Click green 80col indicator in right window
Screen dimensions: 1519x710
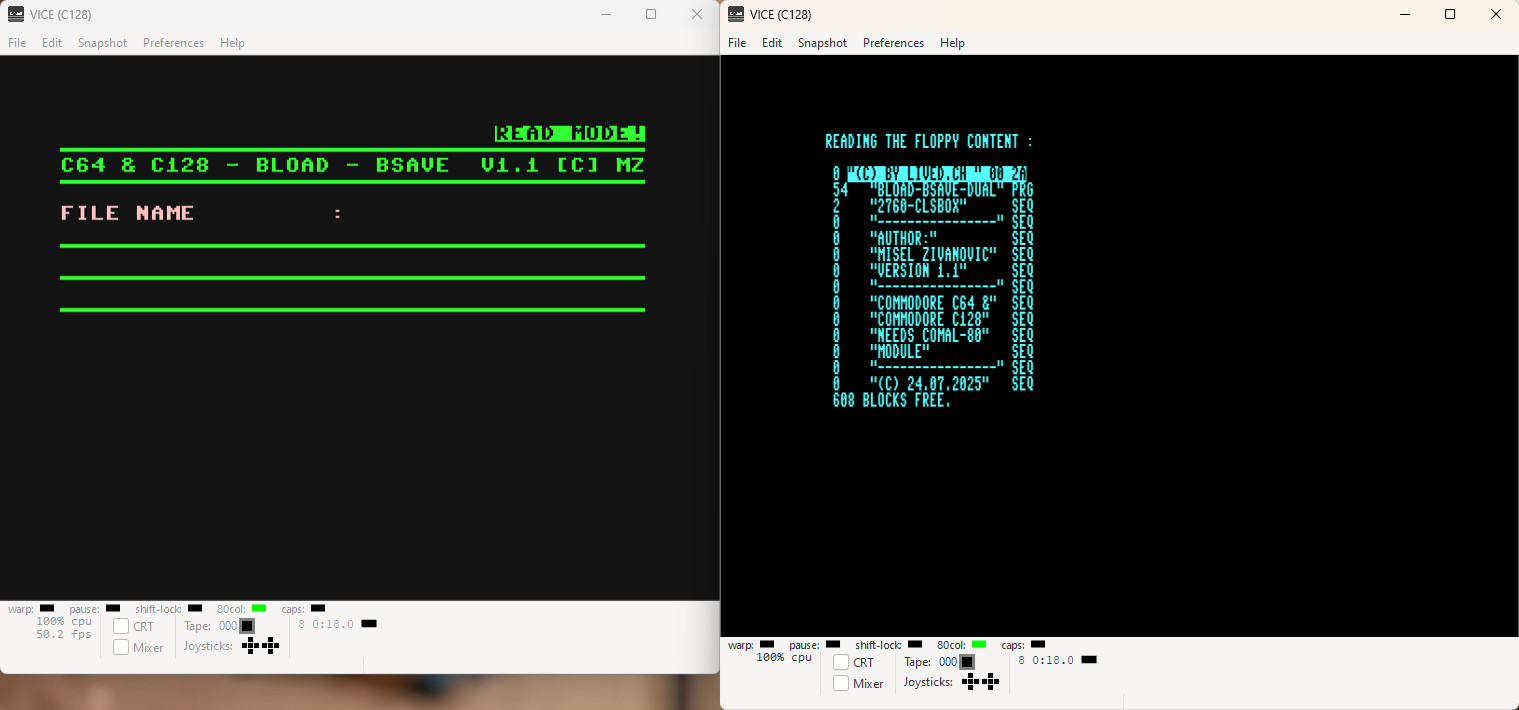coord(979,644)
